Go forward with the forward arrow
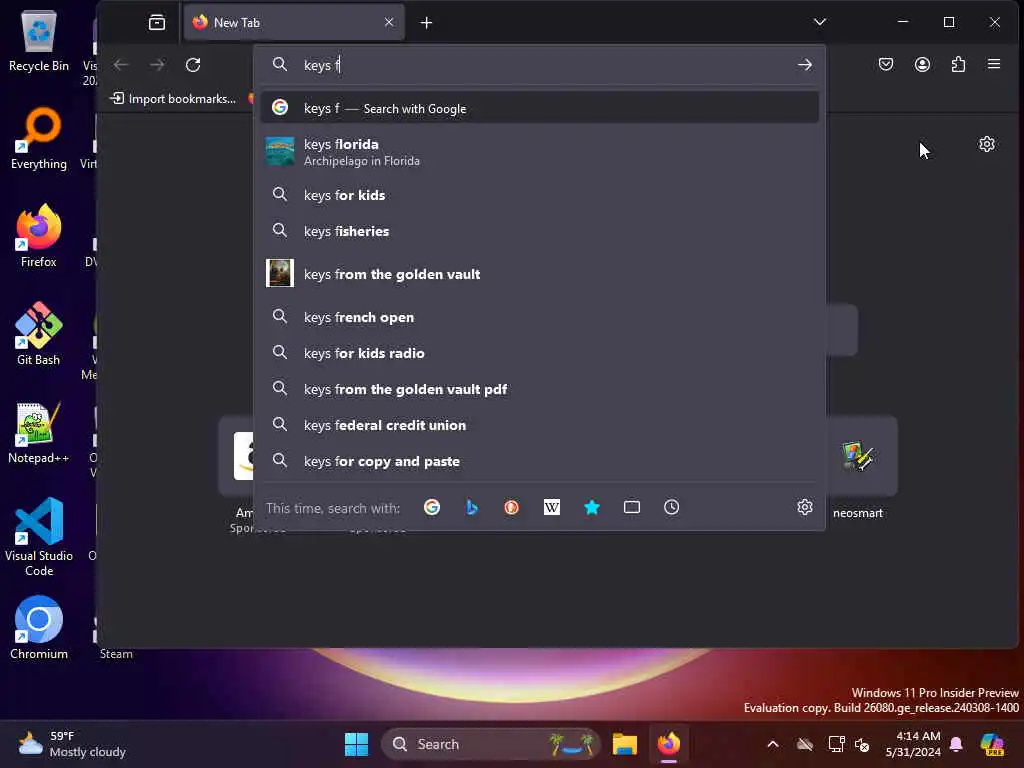The width and height of the screenshot is (1024, 768). 157,65
